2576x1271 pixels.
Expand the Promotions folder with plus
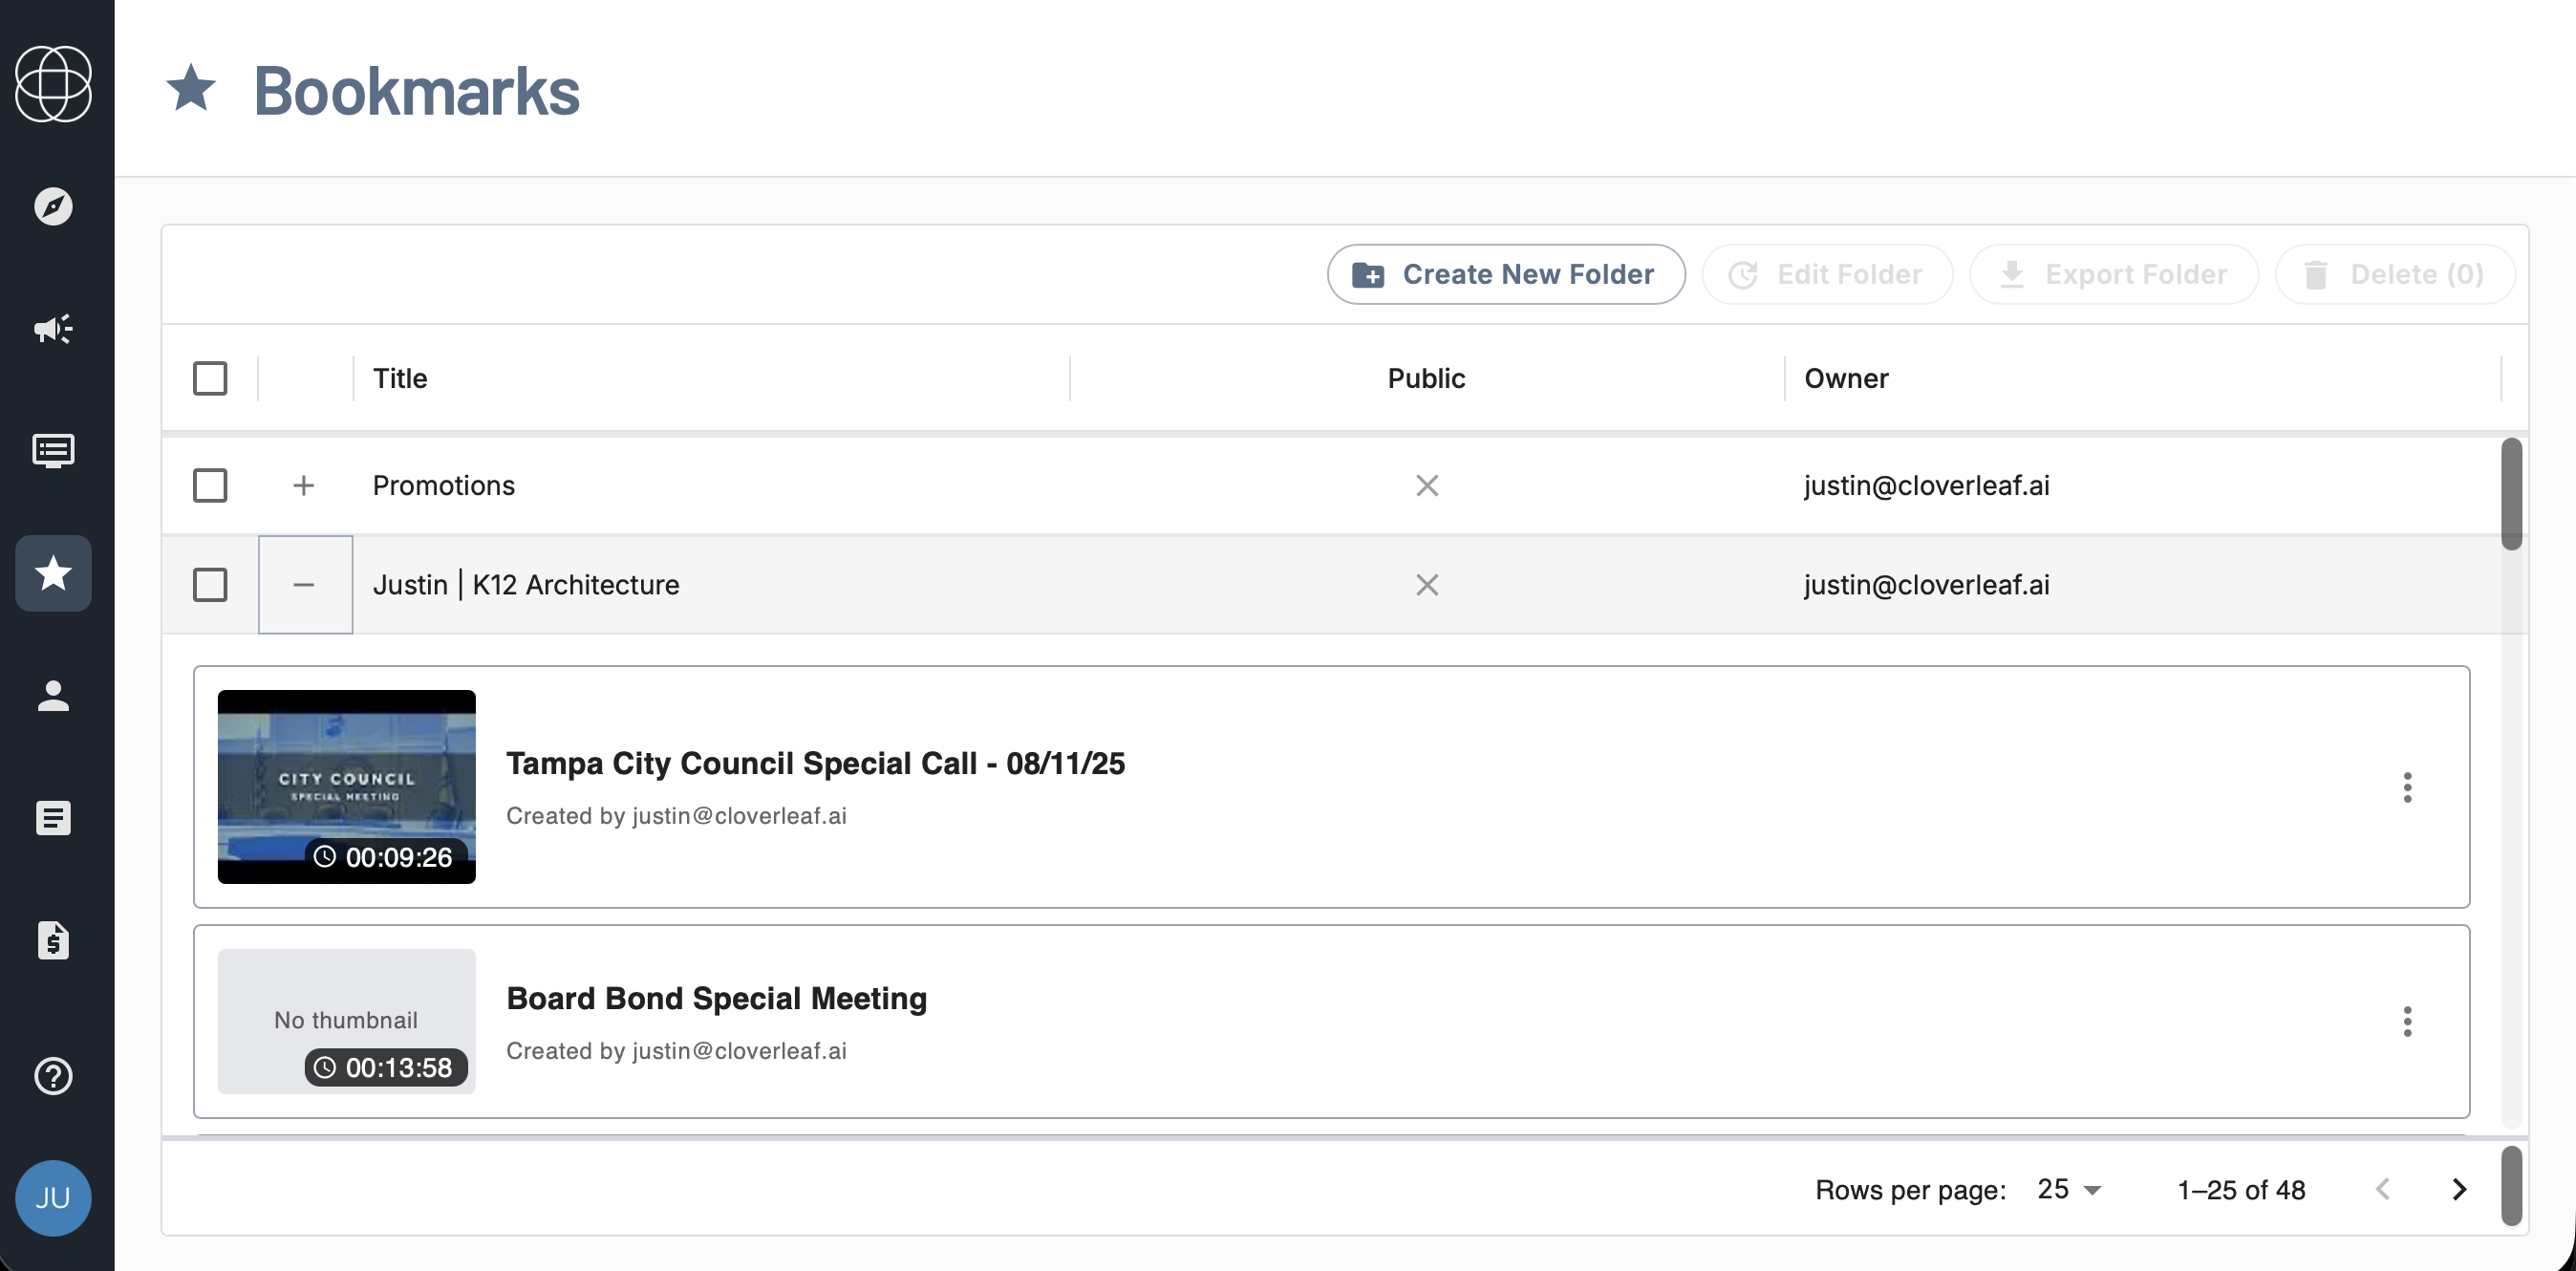(x=304, y=486)
